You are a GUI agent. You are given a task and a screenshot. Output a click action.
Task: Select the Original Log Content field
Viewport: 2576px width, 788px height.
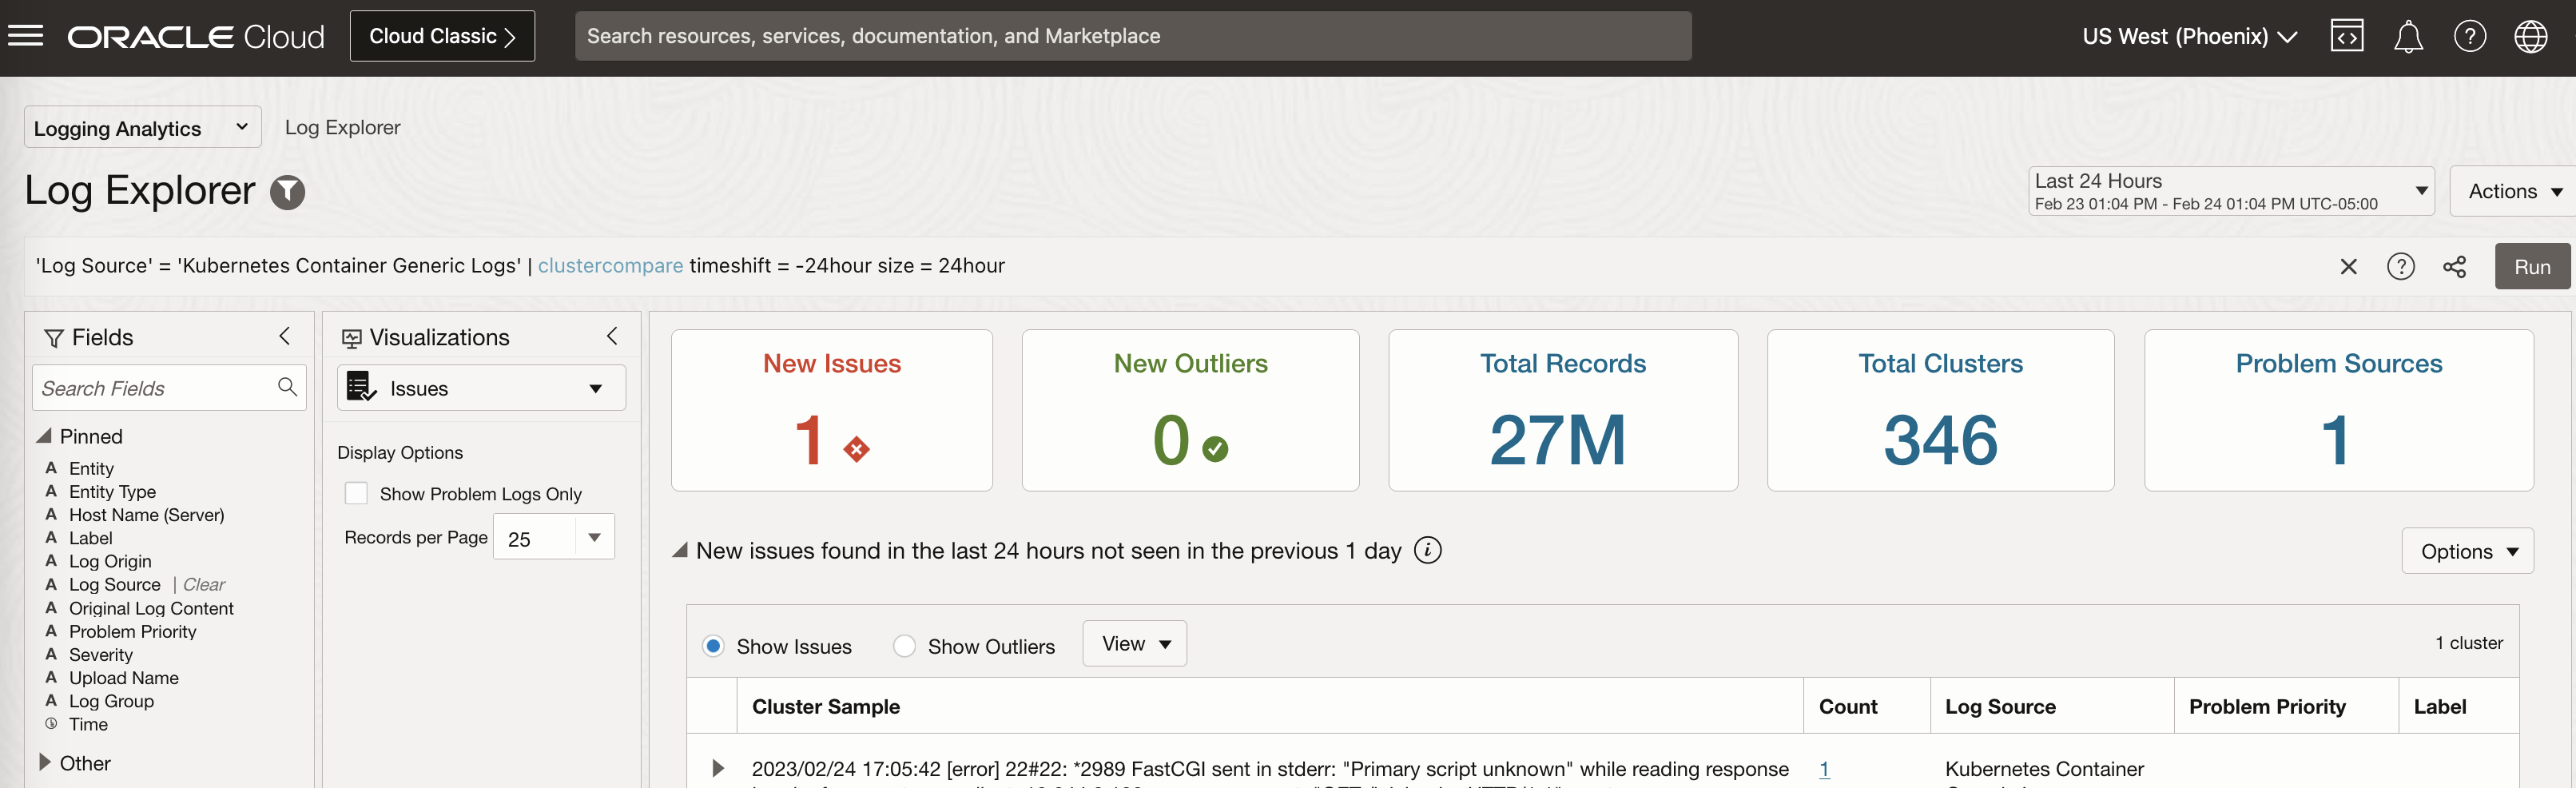(151, 608)
